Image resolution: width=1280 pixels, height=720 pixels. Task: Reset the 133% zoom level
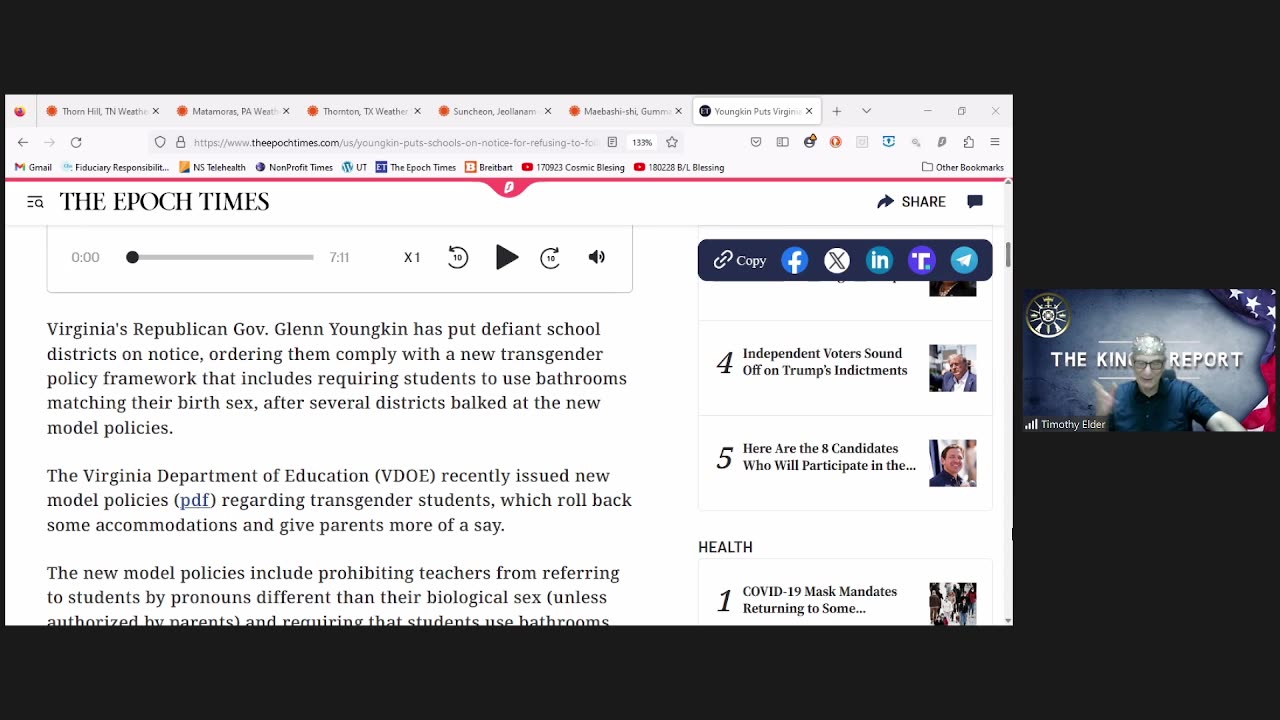[x=642, y=142]
